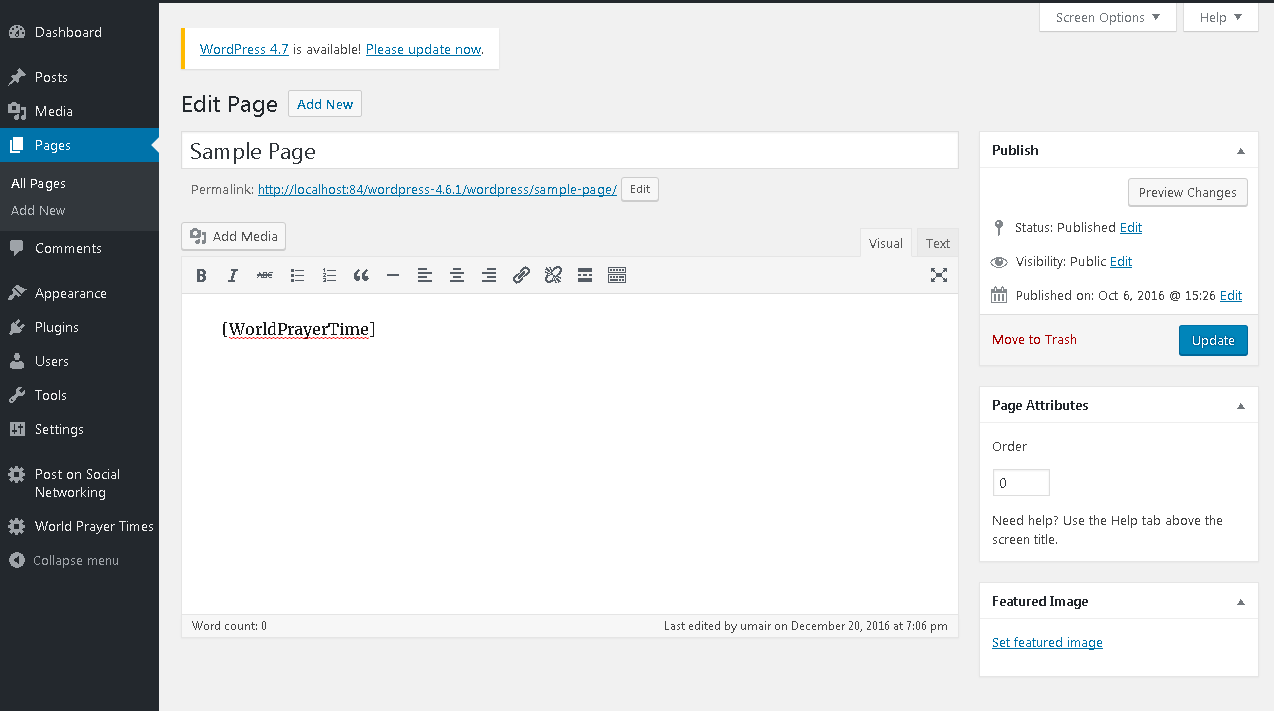Collapse the Page Attributes panel
1274x711 pixels.
coord(1241,406)
